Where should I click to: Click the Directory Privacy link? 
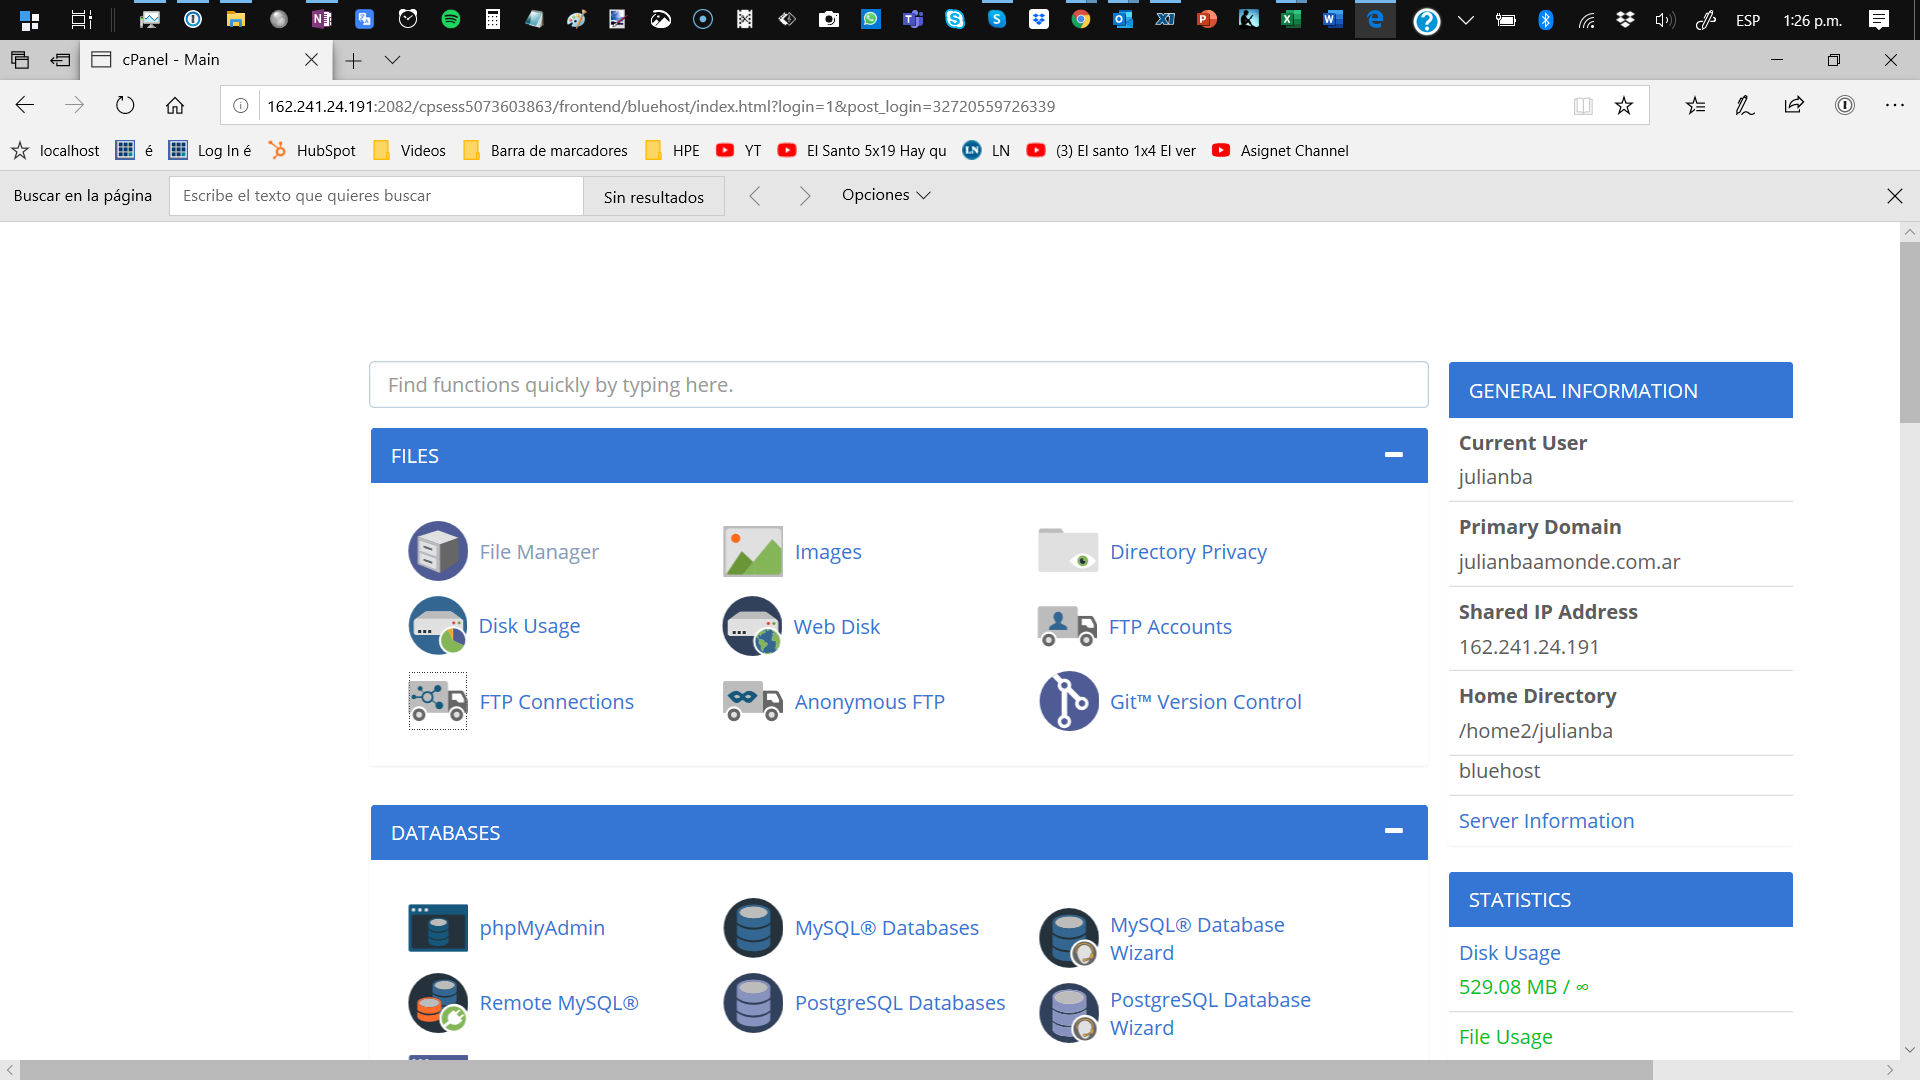(x=1188, y=551)
